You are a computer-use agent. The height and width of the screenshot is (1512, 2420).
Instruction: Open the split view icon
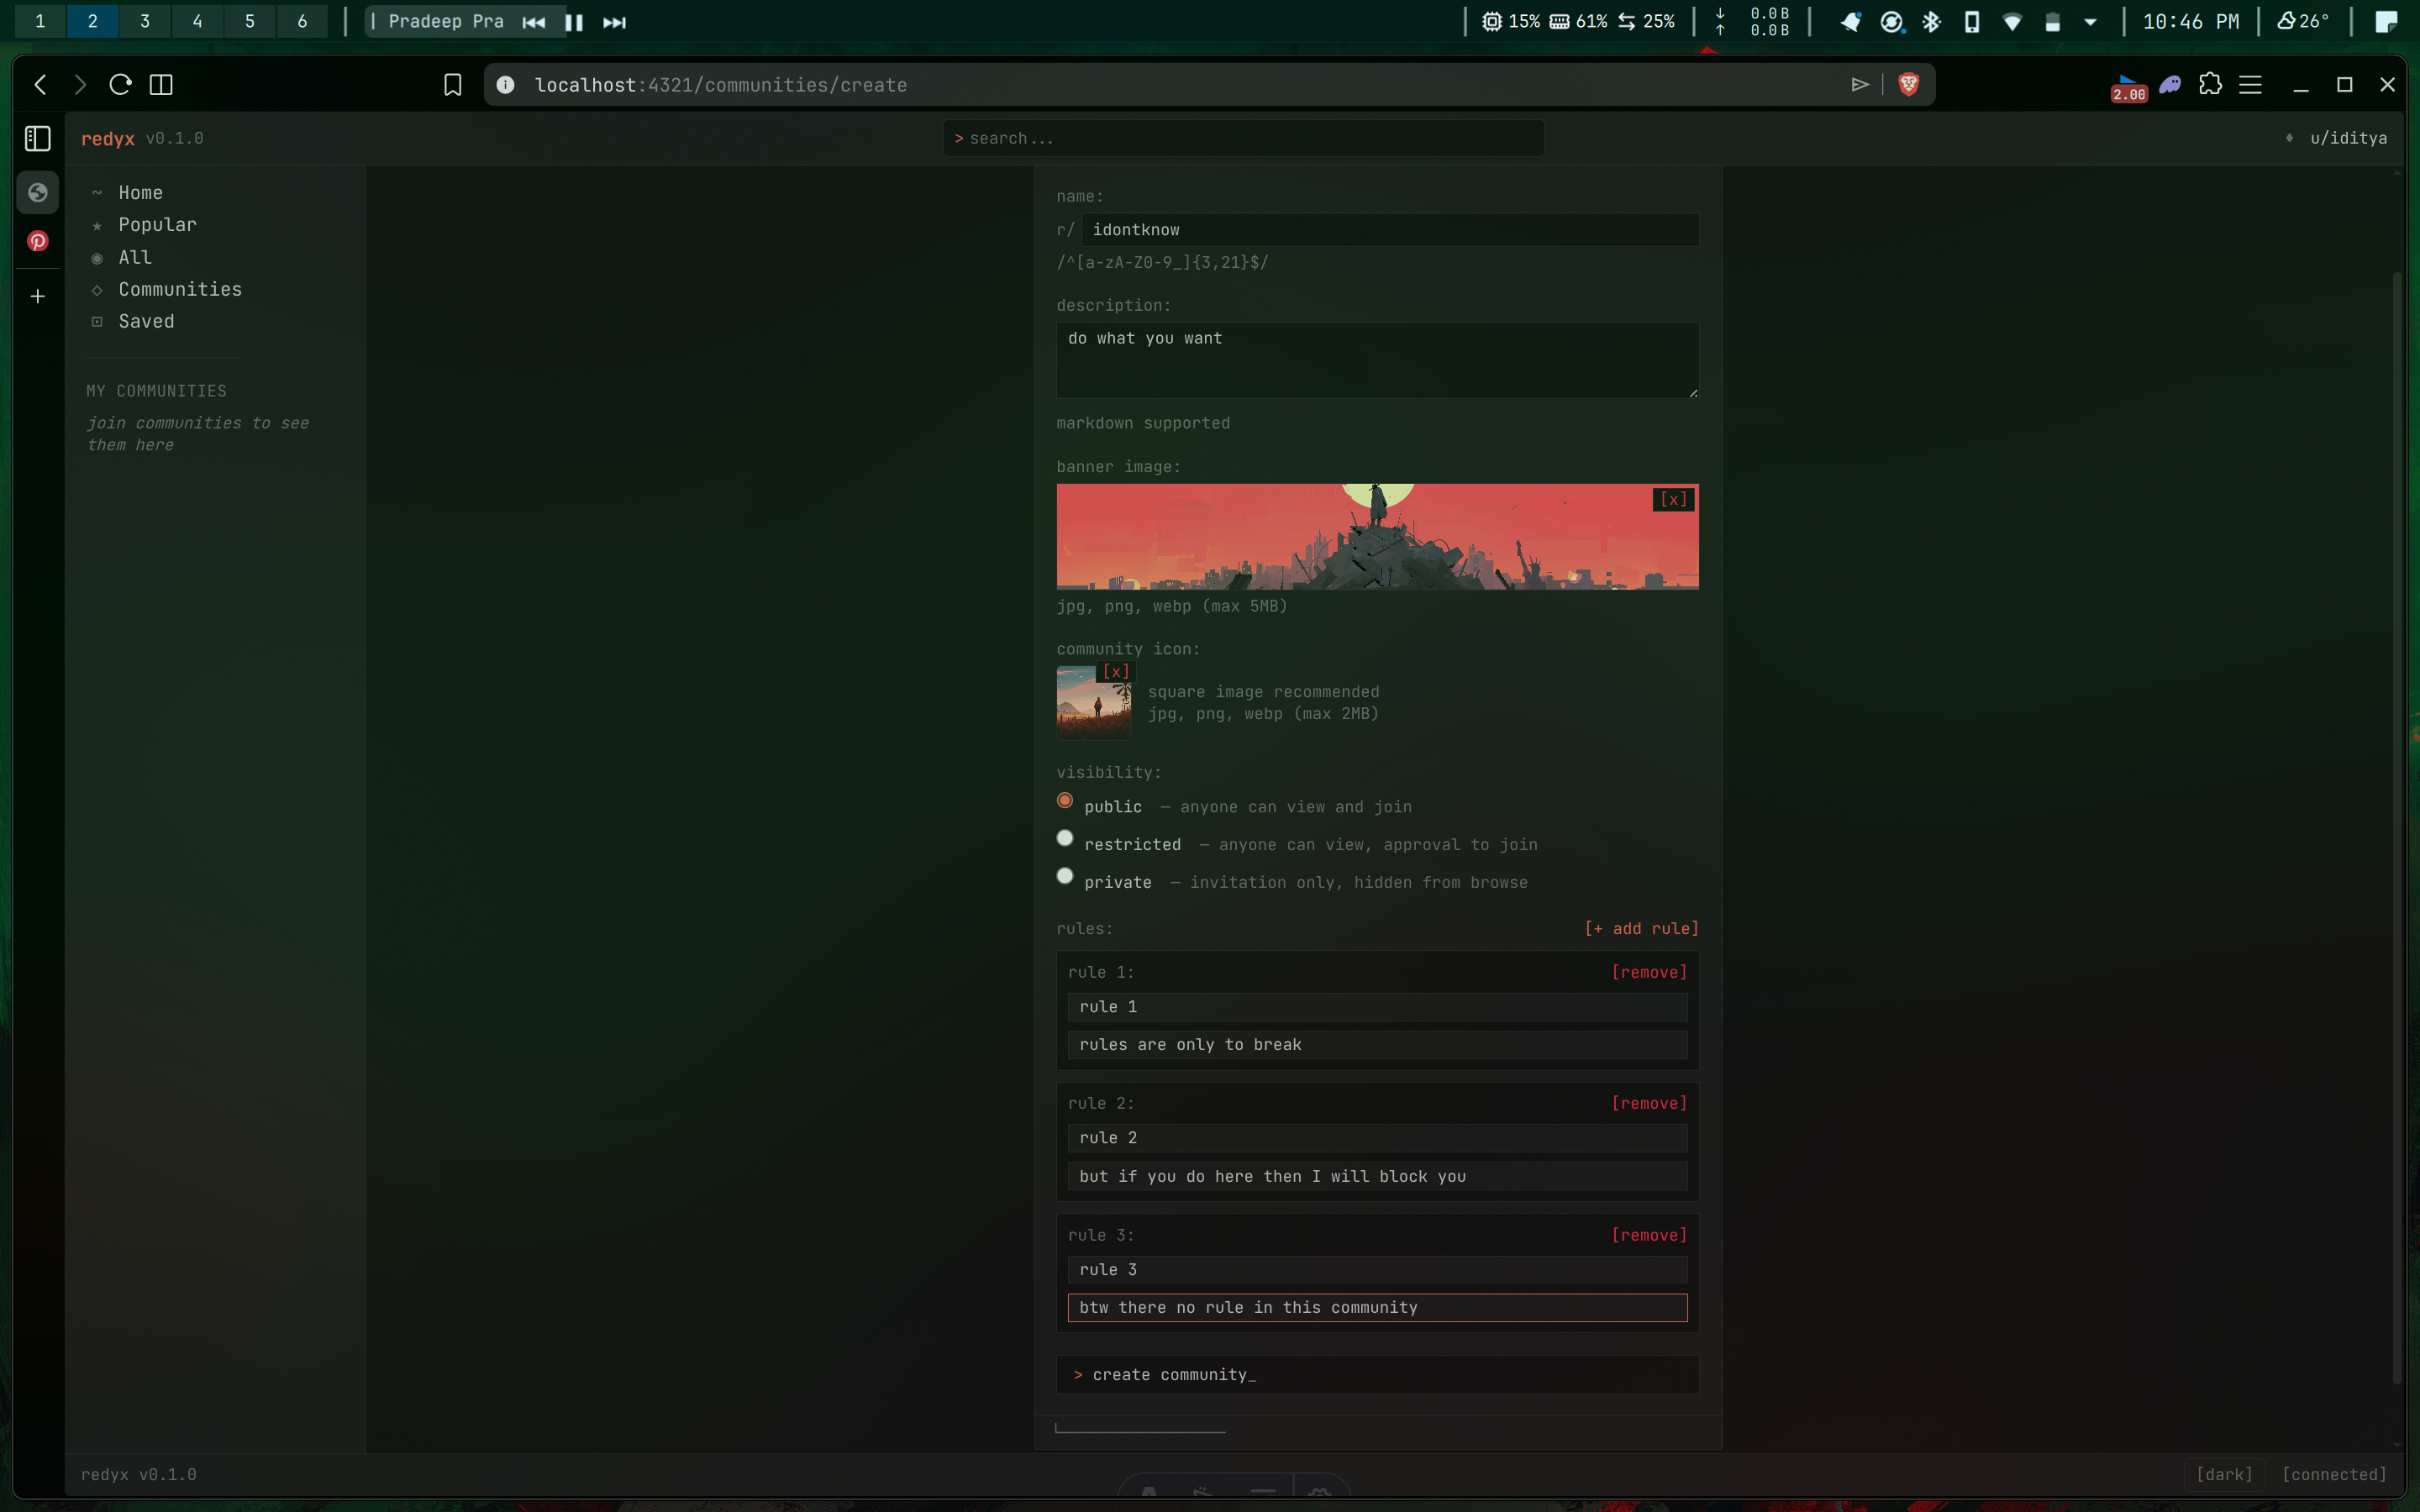click(x=161, y=85)
